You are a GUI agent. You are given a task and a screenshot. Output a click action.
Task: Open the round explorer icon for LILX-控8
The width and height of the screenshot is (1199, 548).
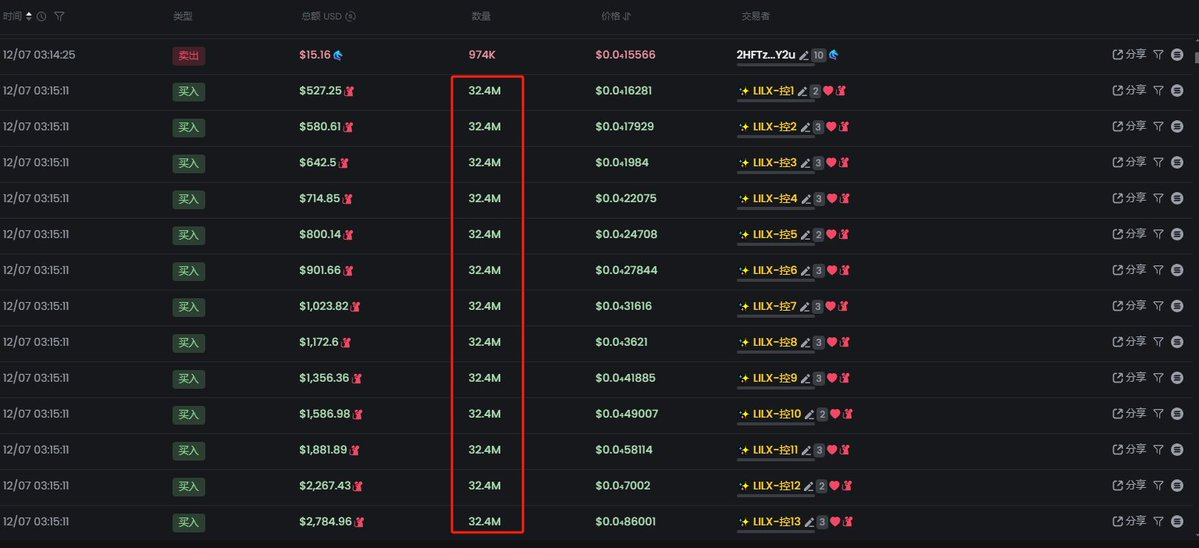point(1178,342)
